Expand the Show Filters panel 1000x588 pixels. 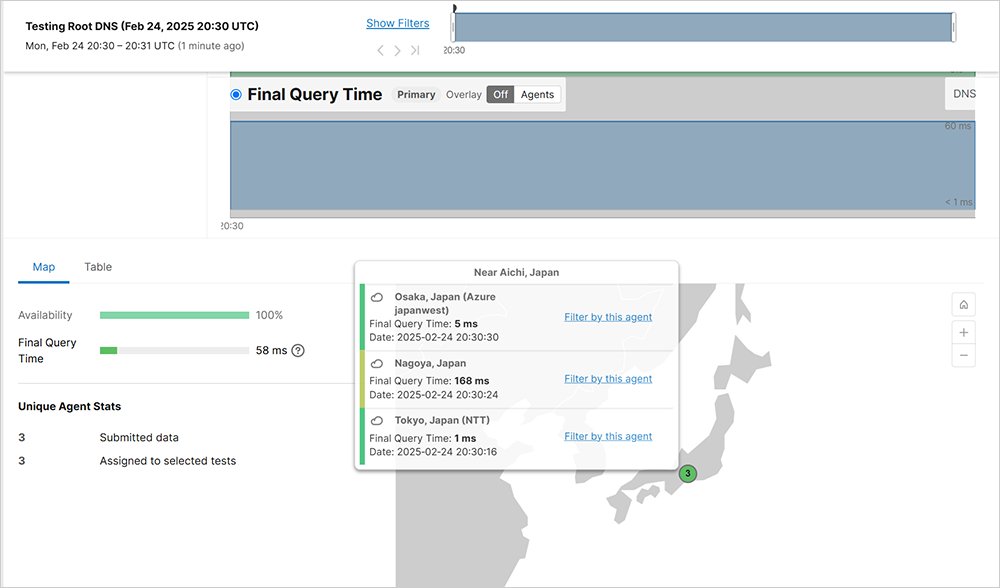tap(397, 23)
